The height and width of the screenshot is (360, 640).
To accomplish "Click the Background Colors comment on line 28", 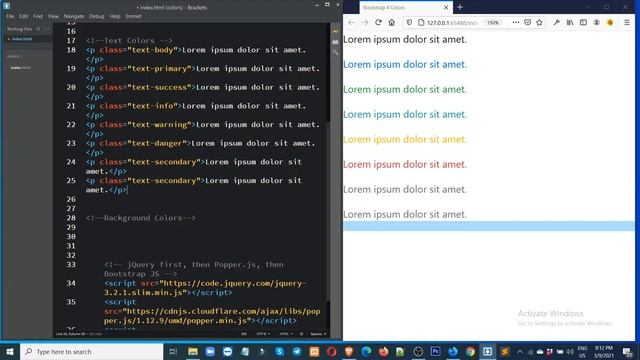I will pos(140,218).
